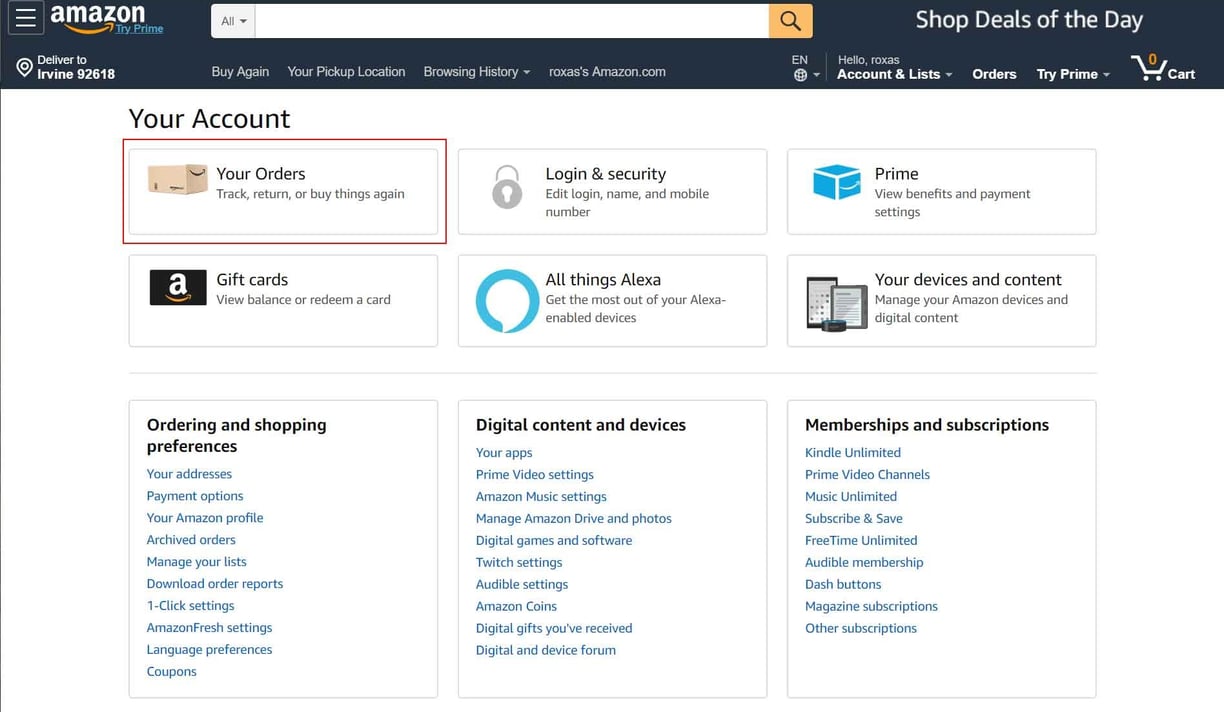This screenshot has width=1224, height=712.
Task: Open the Try Prime dropdown in navbar
Action: tap(1073, 74)
